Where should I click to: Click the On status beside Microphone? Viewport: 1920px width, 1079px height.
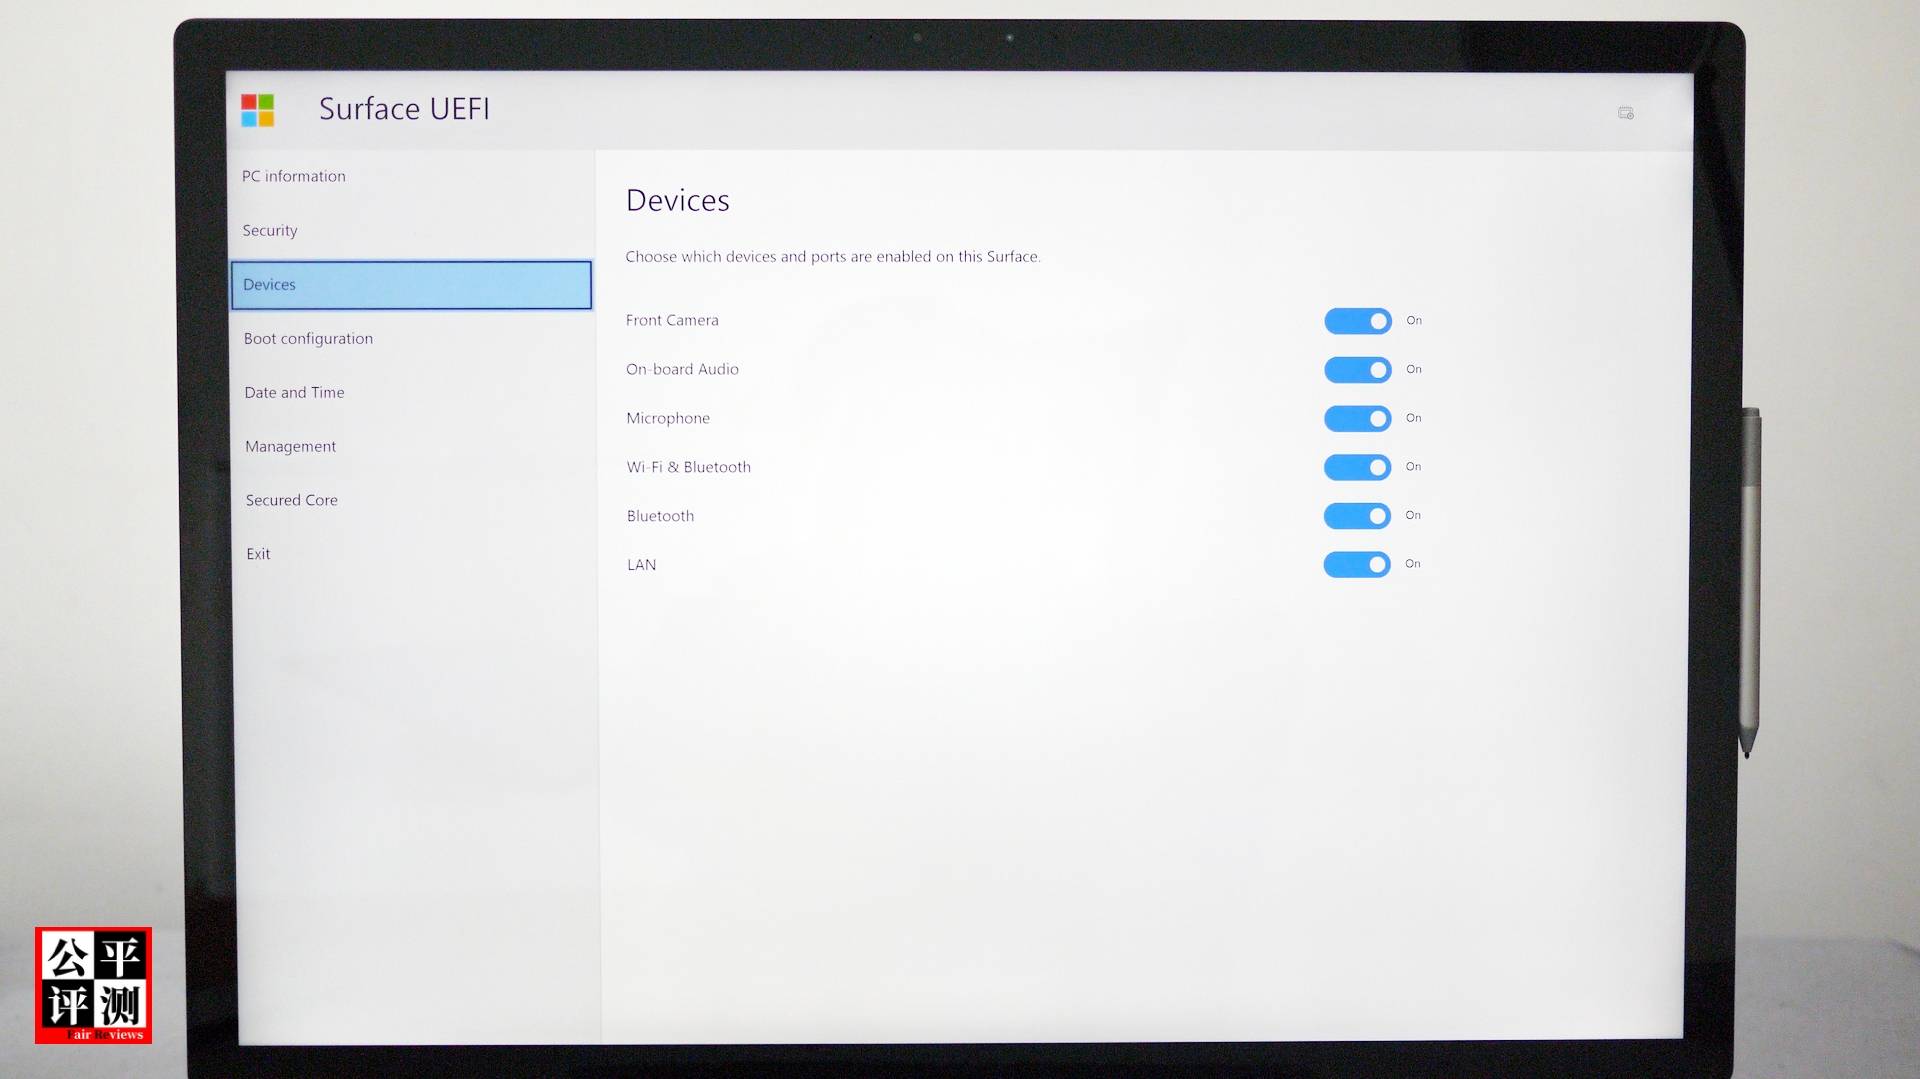point(1413,418)
